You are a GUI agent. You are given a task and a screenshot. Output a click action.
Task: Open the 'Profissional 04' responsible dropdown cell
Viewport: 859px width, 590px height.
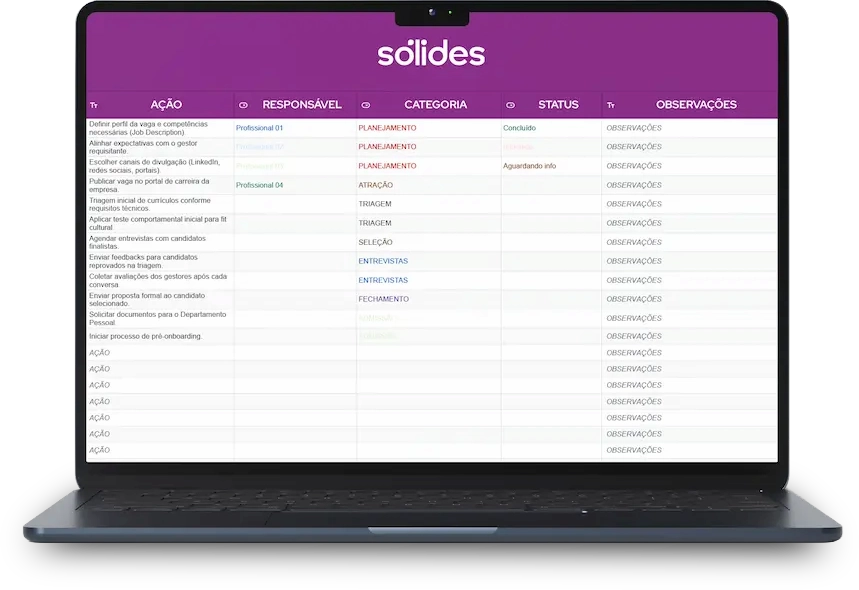coord(295,185)
